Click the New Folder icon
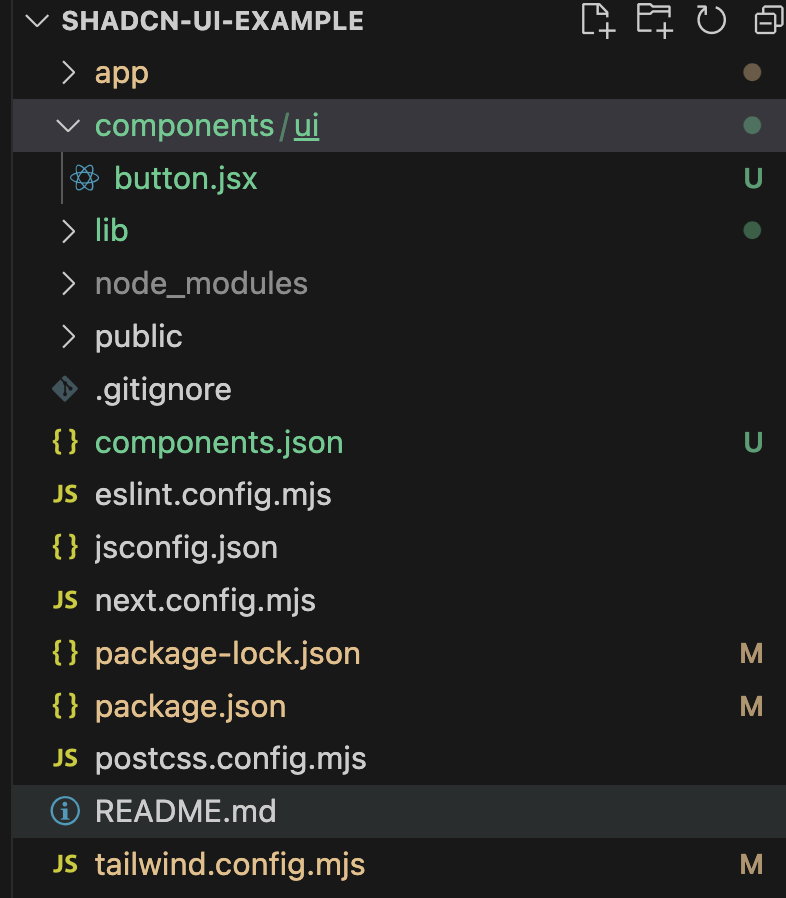Viewport: 786px width, 898px height. 655,20
